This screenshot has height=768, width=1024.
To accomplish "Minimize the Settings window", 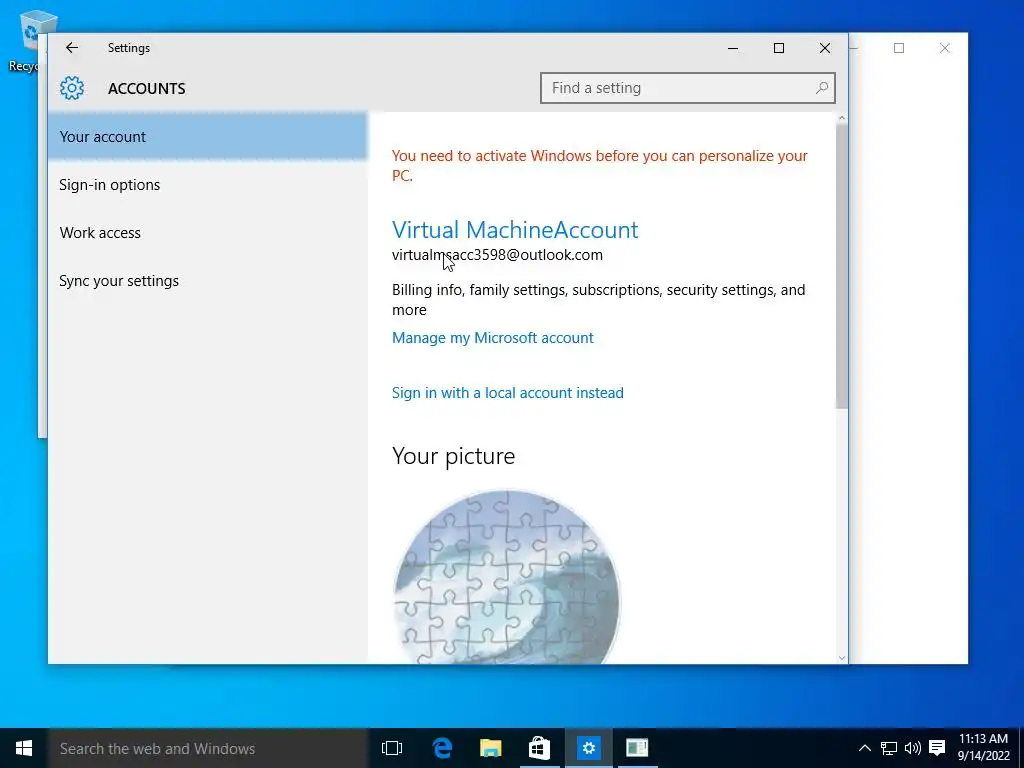I will tap(733, 48).
